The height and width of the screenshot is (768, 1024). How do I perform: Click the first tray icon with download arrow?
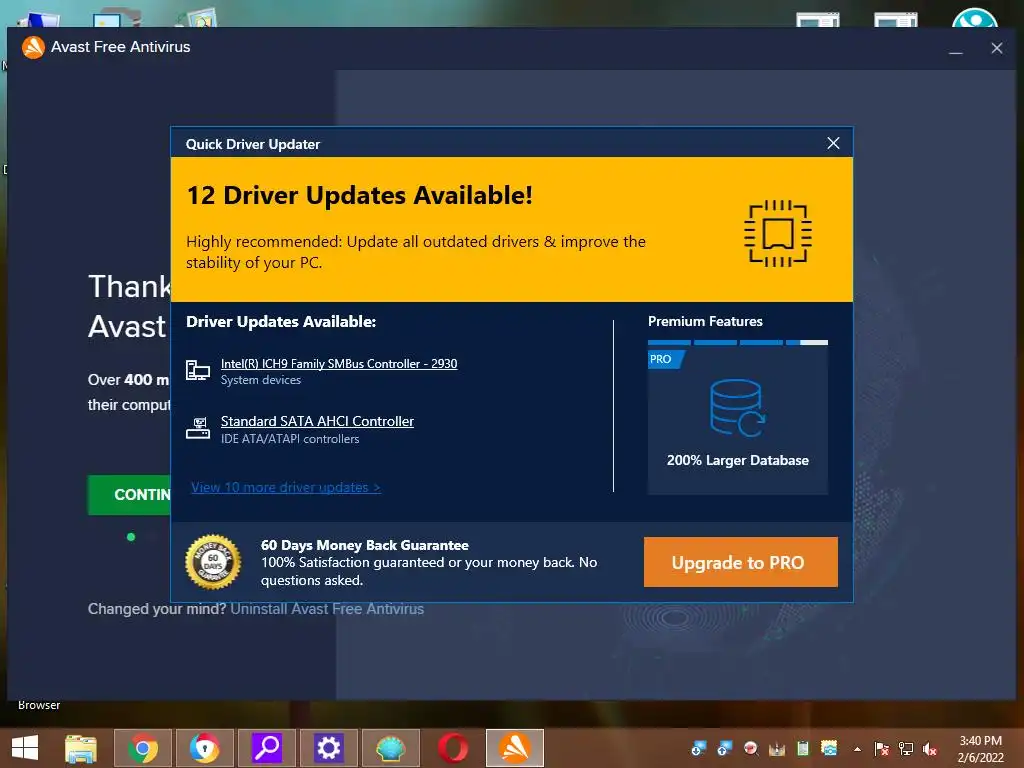(698, 748)
